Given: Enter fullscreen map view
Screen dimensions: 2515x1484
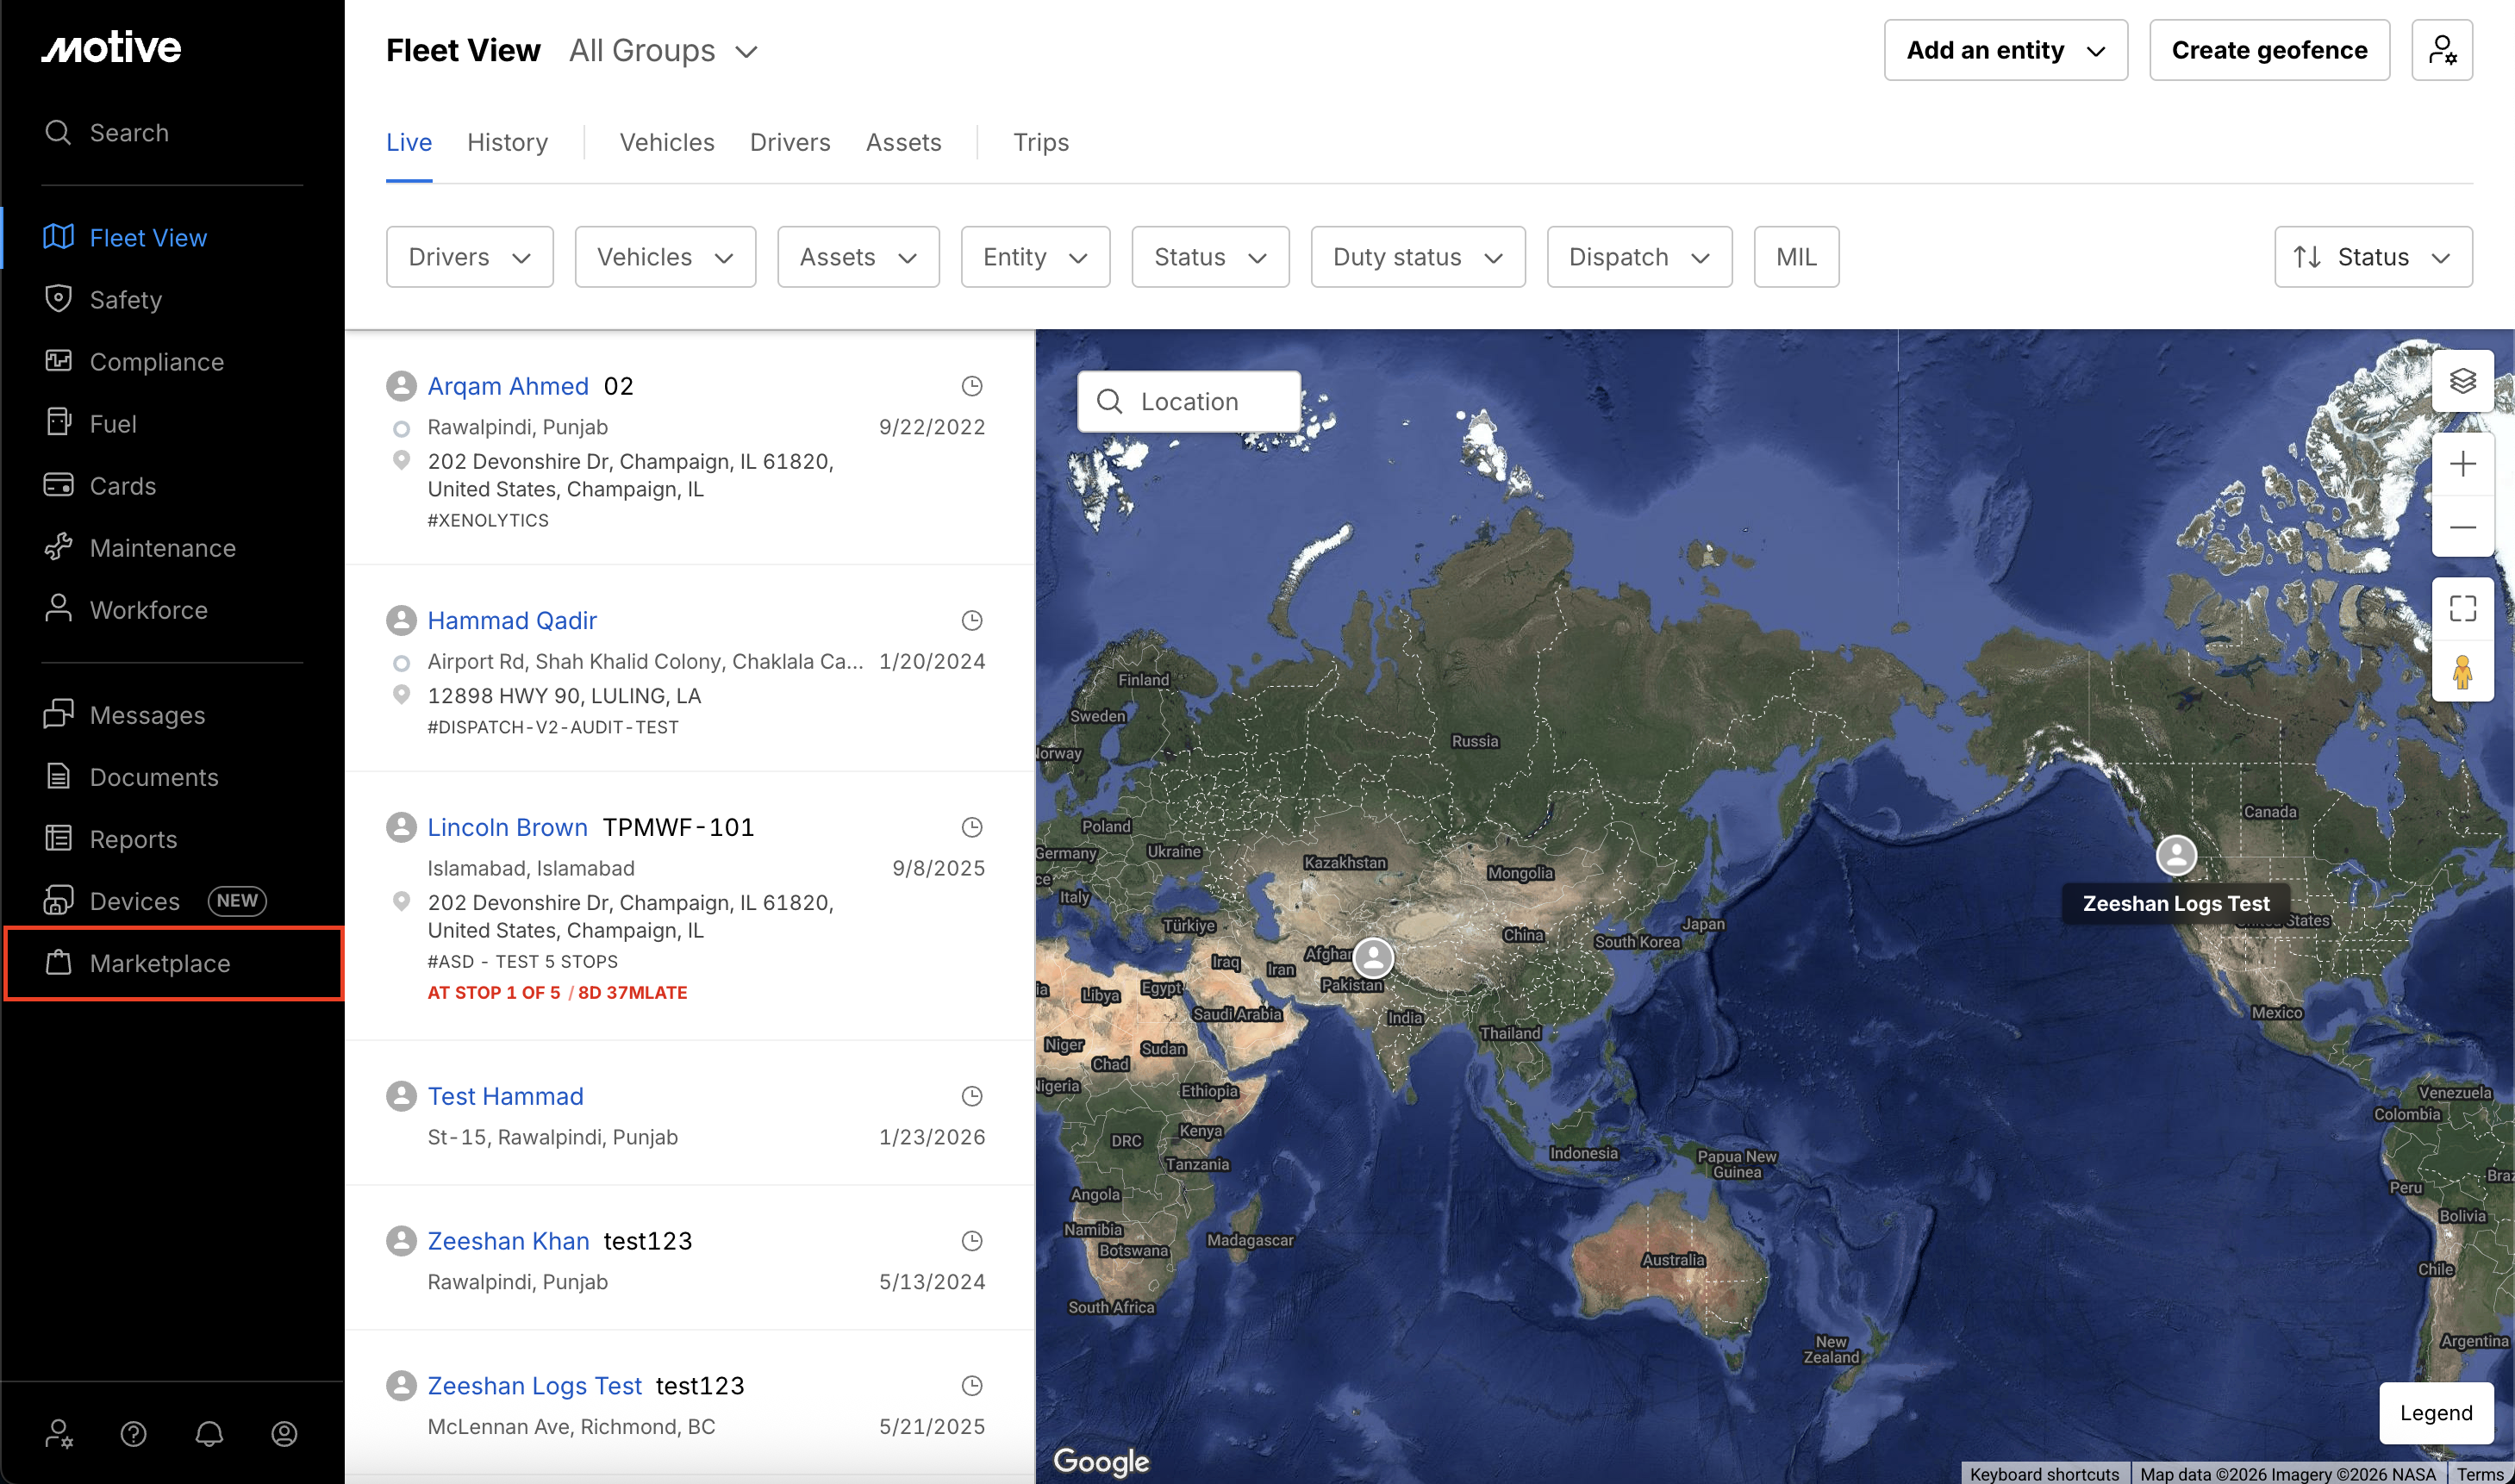Looking at the screenshot, I should click(x=2462, y=608).
